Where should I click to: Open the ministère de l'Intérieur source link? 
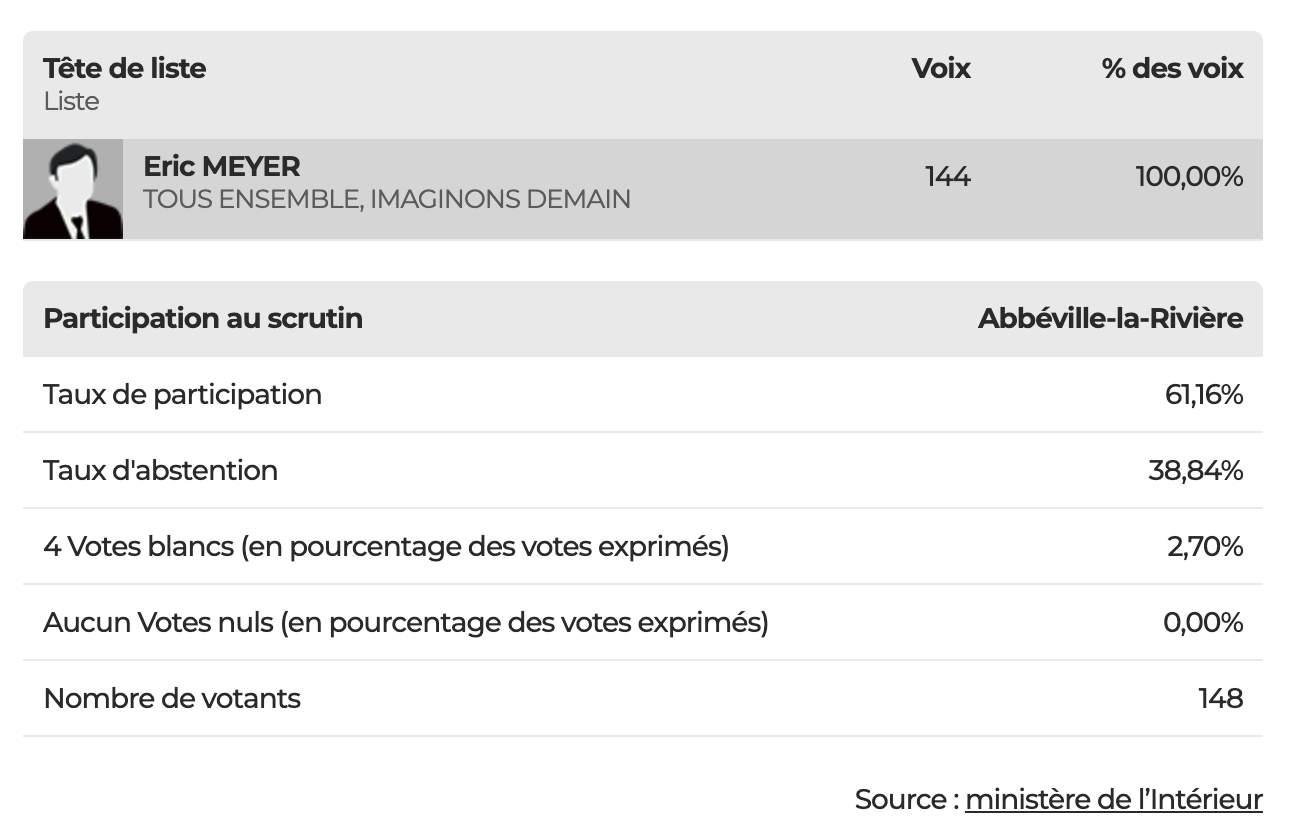(x=1113, y=799)
